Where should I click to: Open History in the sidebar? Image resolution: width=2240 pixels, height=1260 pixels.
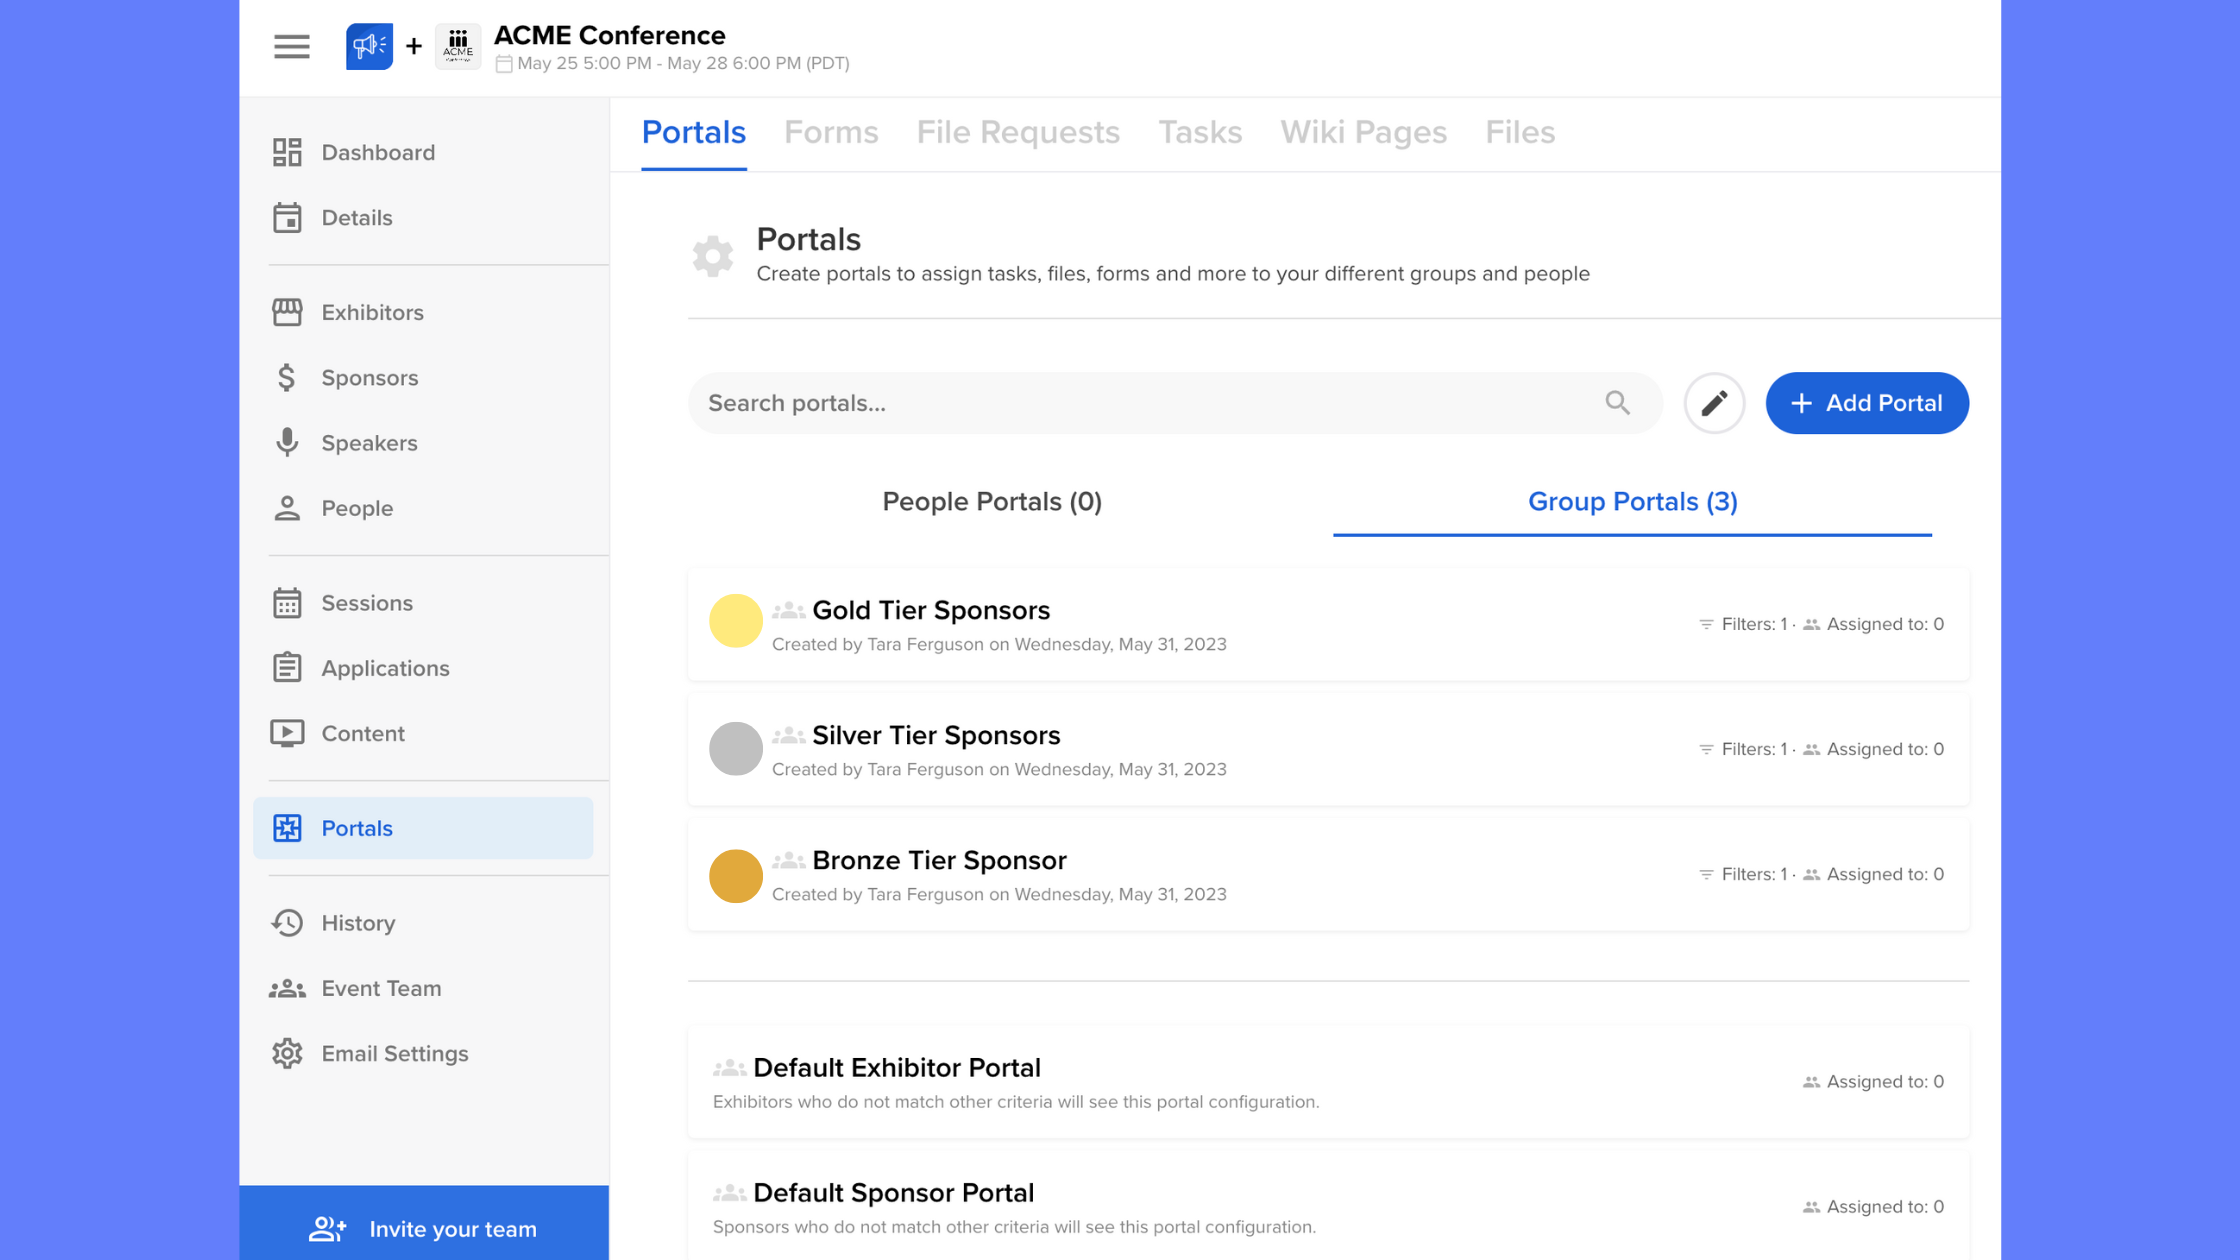pyautogui.click(x=357, y=923)
